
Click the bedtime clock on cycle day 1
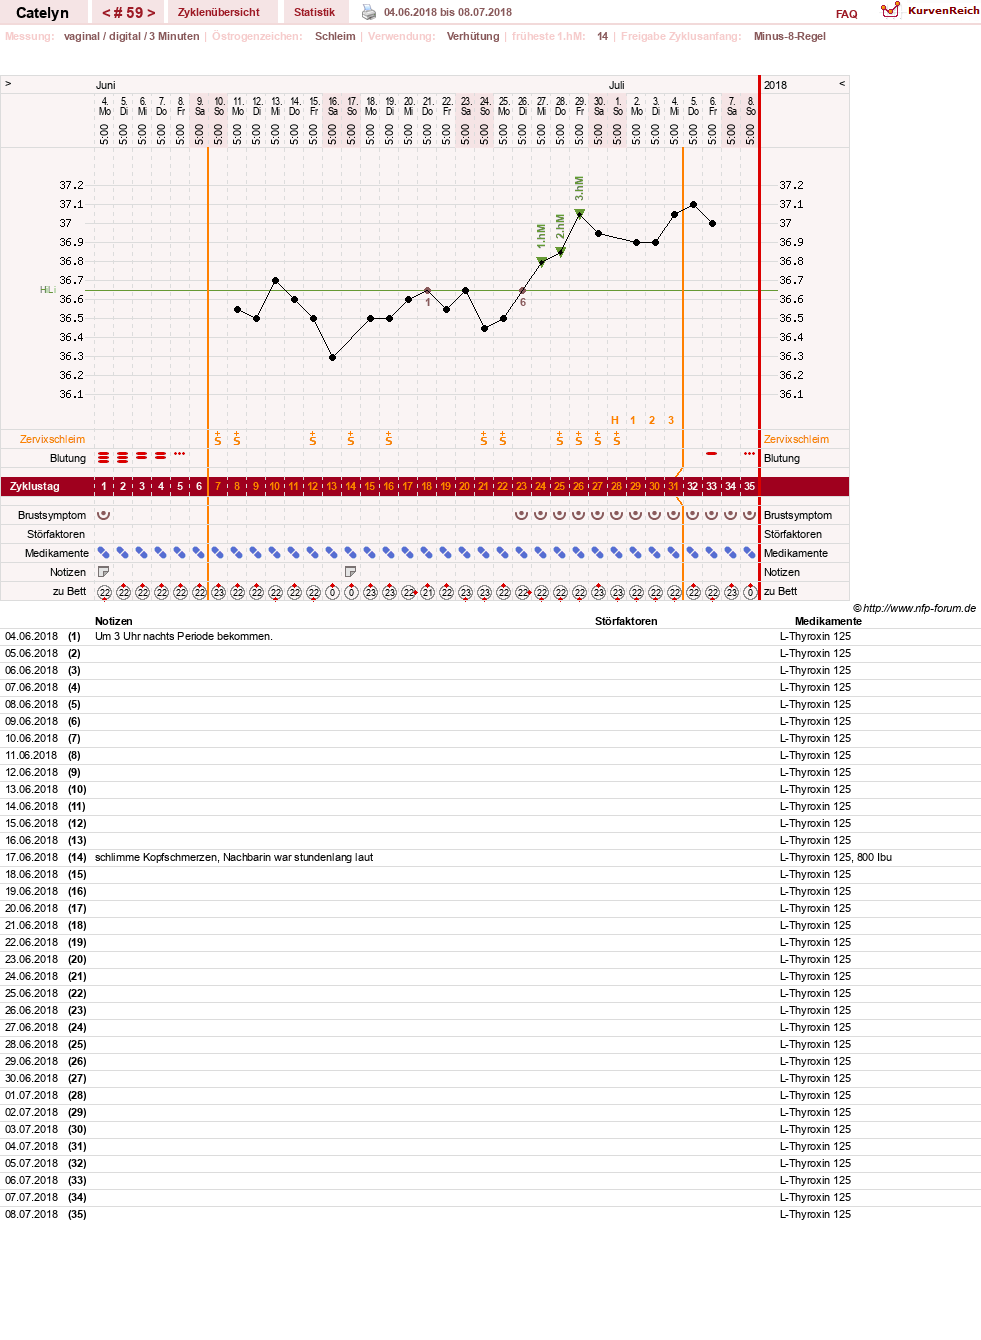pos(104,592)
